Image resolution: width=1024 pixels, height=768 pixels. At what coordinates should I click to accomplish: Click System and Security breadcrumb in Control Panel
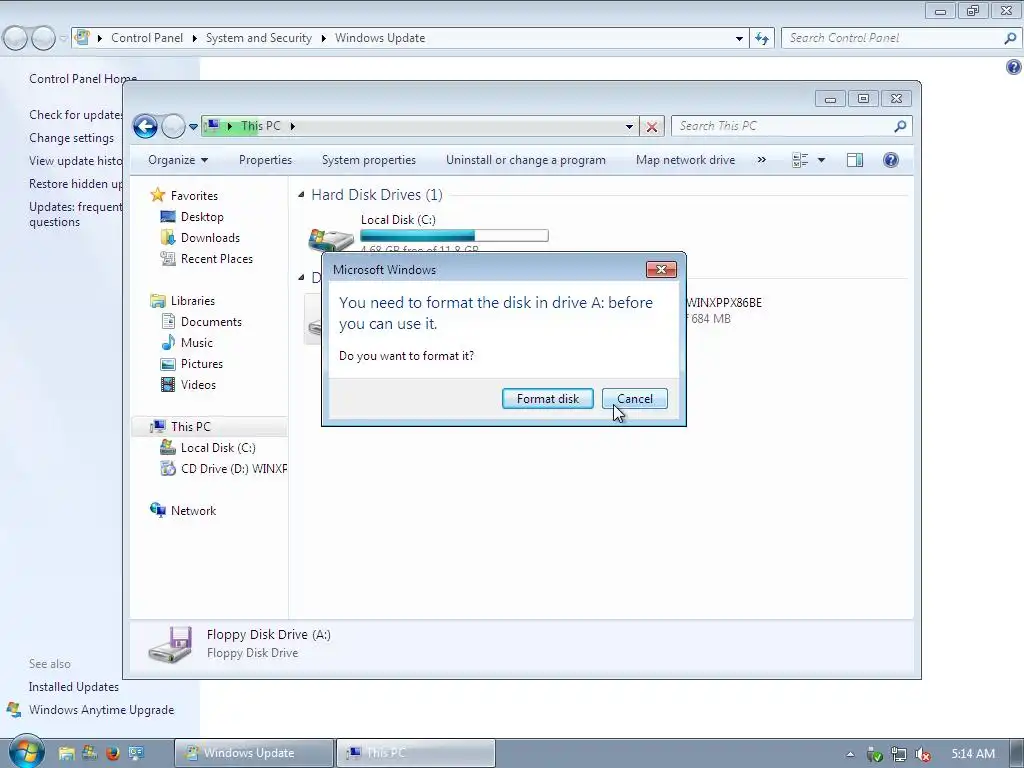point(259,38)
